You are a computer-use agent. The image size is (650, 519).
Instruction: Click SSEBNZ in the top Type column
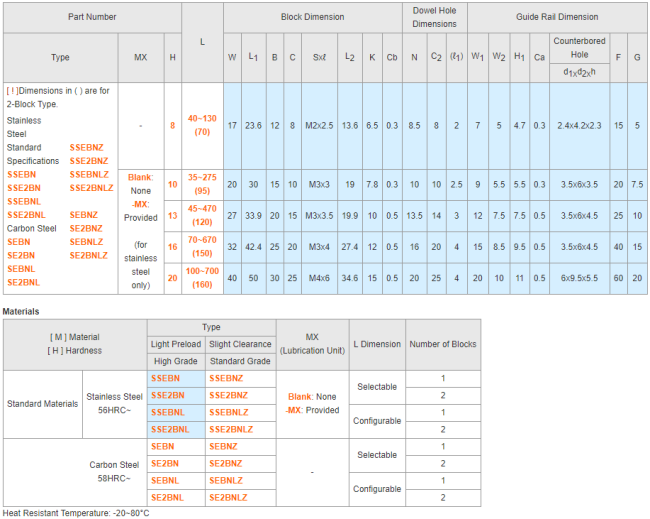pyautogui.click(x=89, y=147)
